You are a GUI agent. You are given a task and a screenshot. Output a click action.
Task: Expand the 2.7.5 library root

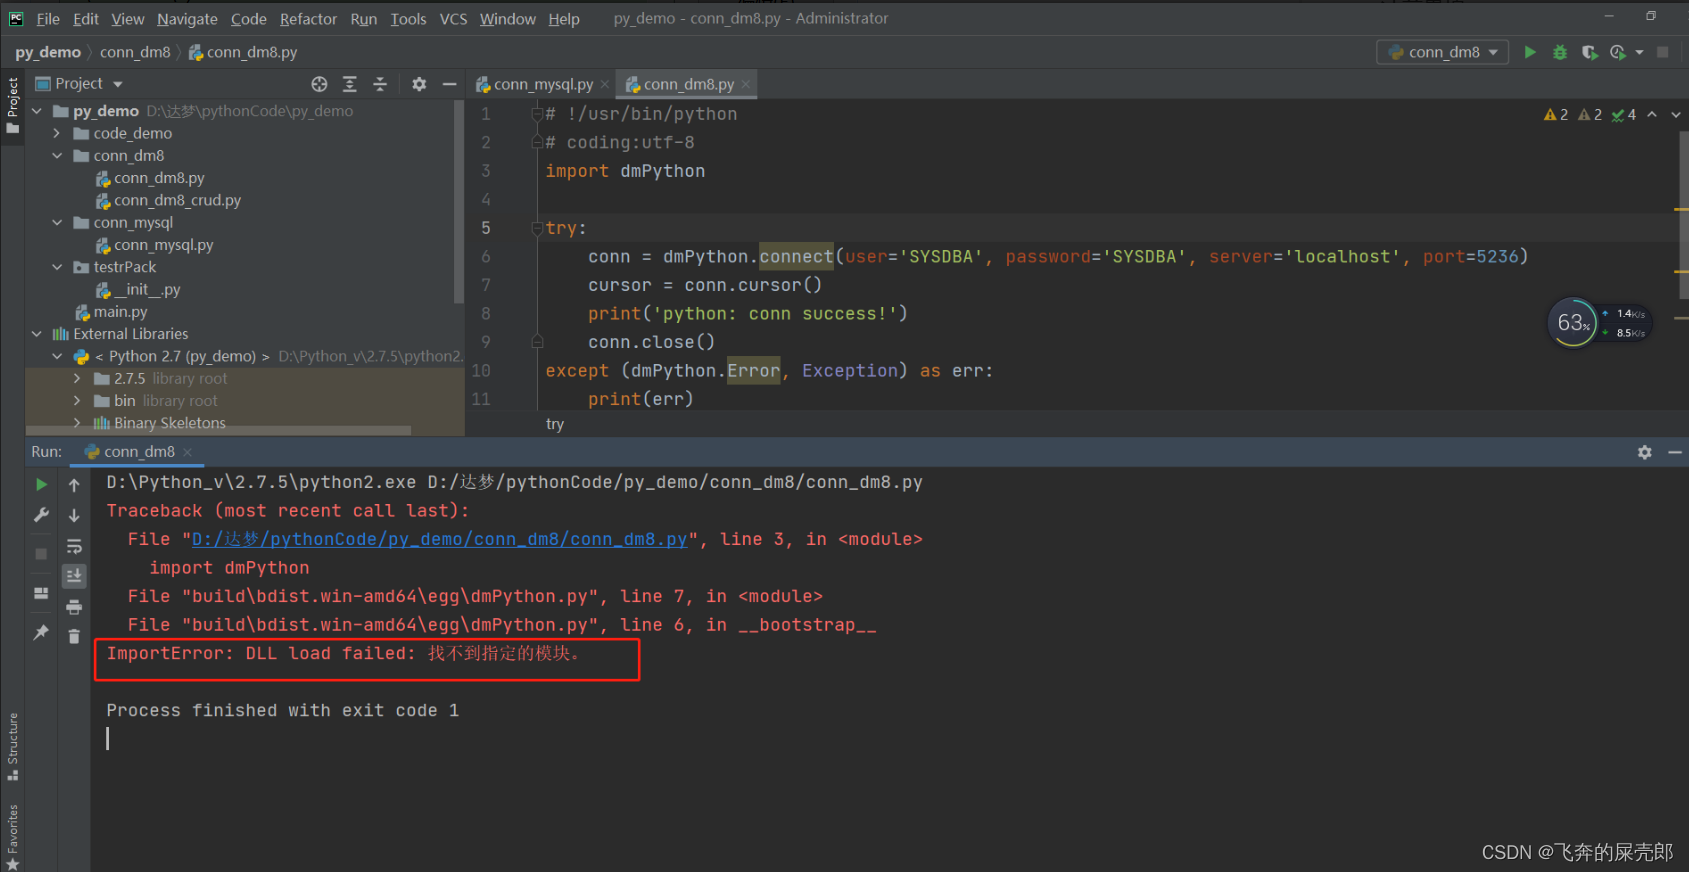(x=77, y=379)
